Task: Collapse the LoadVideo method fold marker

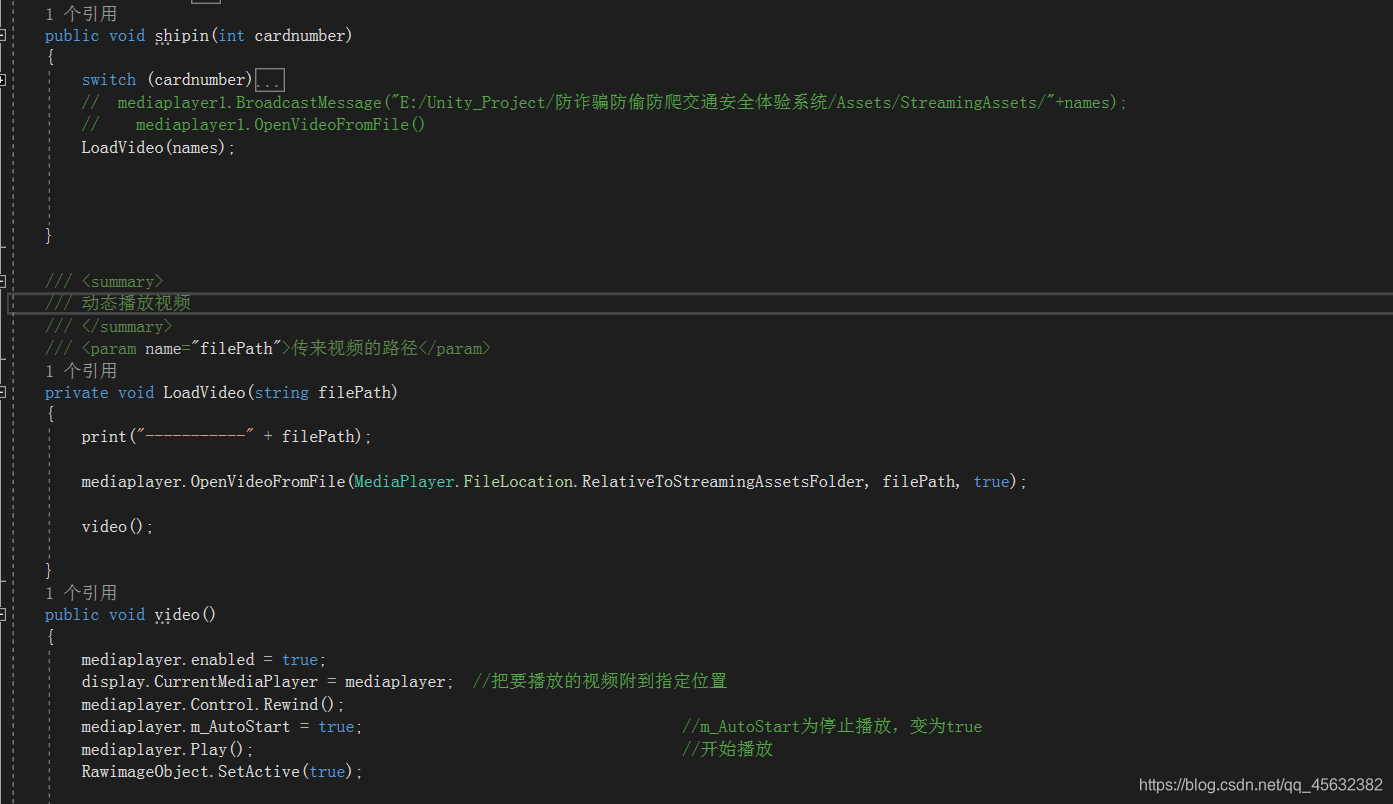Action: click(3, 392)
